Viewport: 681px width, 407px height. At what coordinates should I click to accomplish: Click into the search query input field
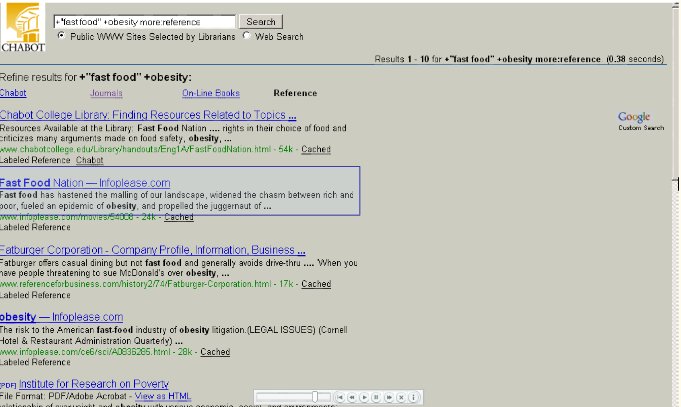pyautogui.click(x=145, y=22)
